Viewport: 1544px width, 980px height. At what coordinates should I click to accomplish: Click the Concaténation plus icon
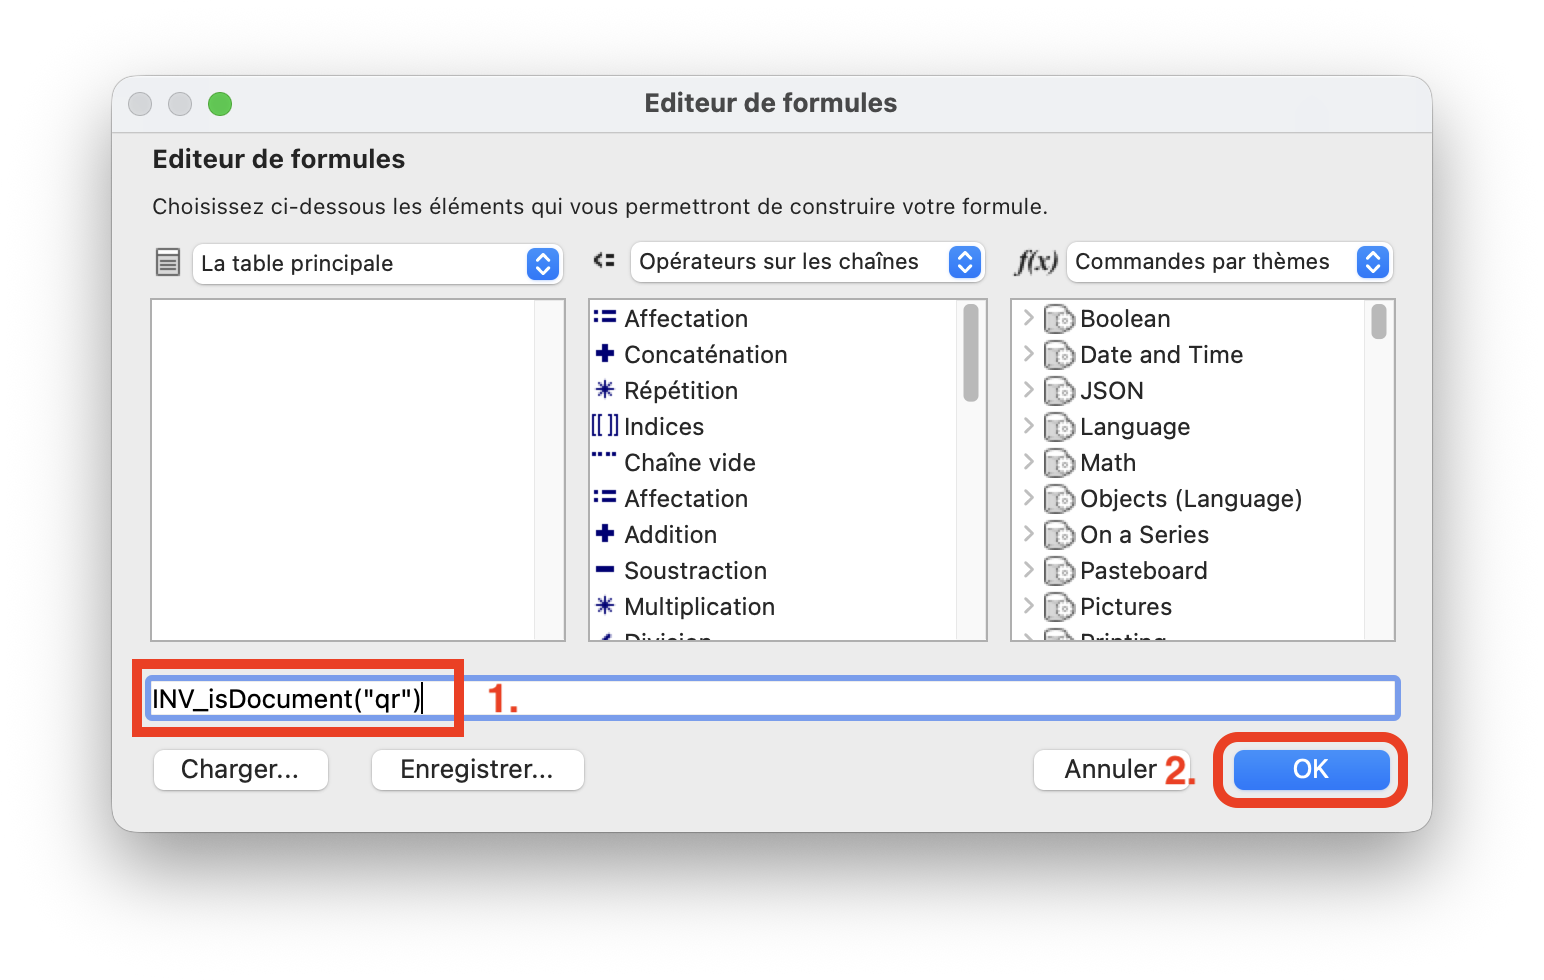click(x=605, y=354)
